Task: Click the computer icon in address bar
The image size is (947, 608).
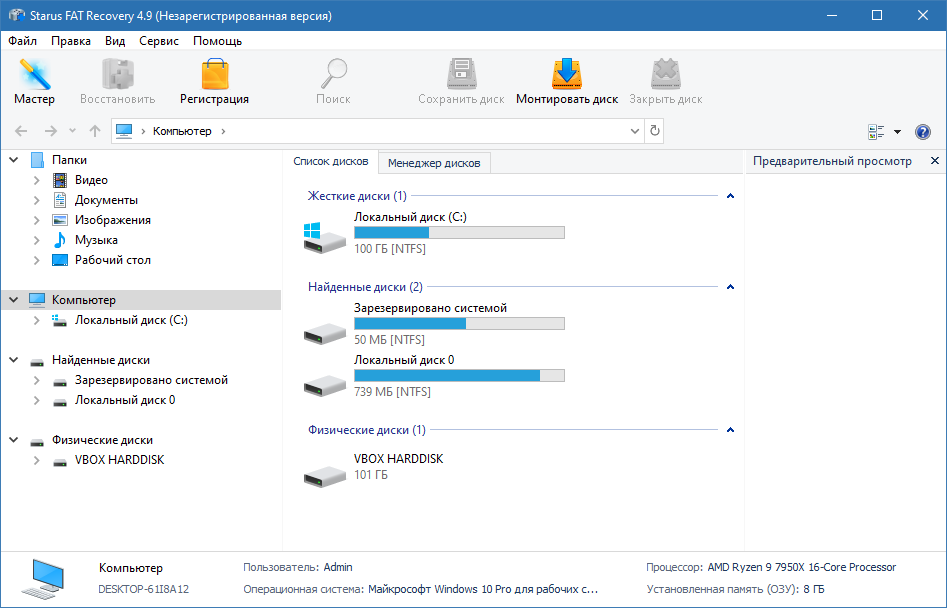Action: click(124, 131)
